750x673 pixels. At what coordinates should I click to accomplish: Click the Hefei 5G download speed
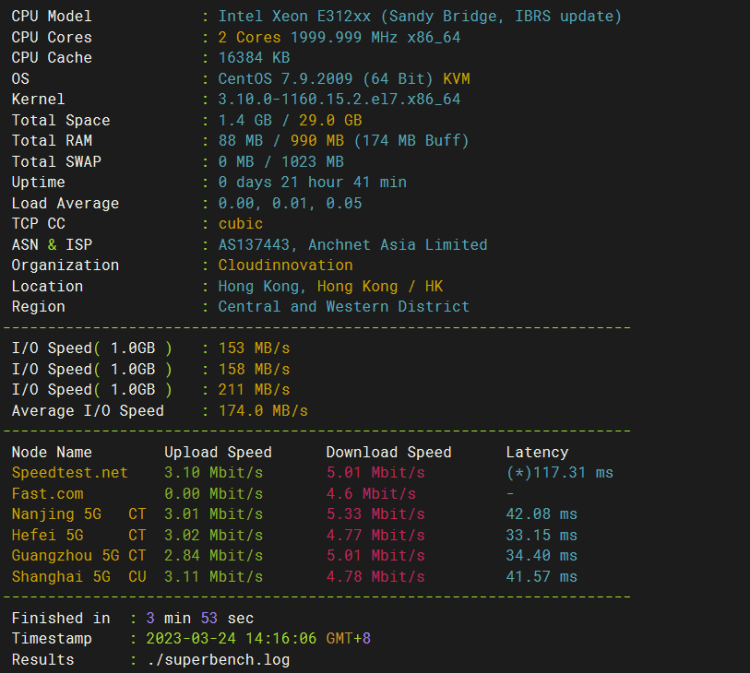point(375,535)
